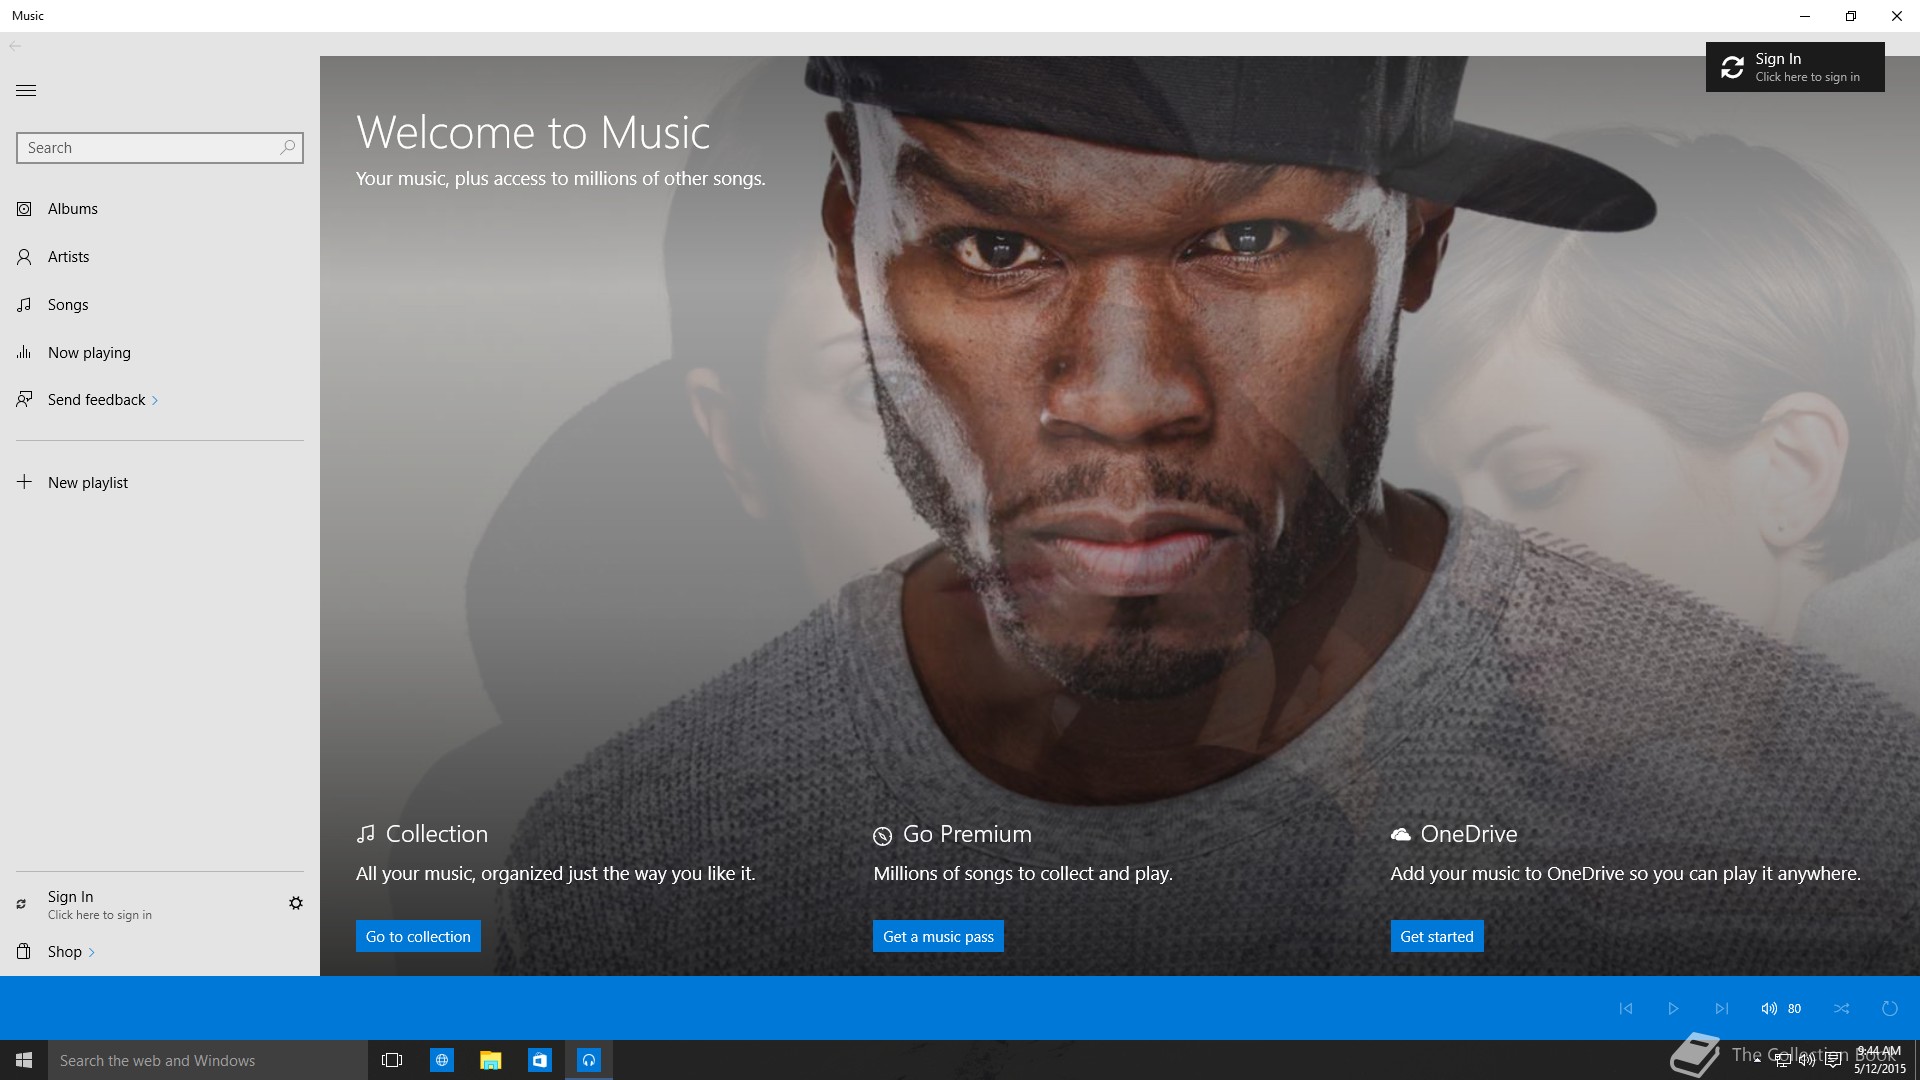Click the back arrow button
This screenshot has width=1920, height=1080.
click(15, 45)
